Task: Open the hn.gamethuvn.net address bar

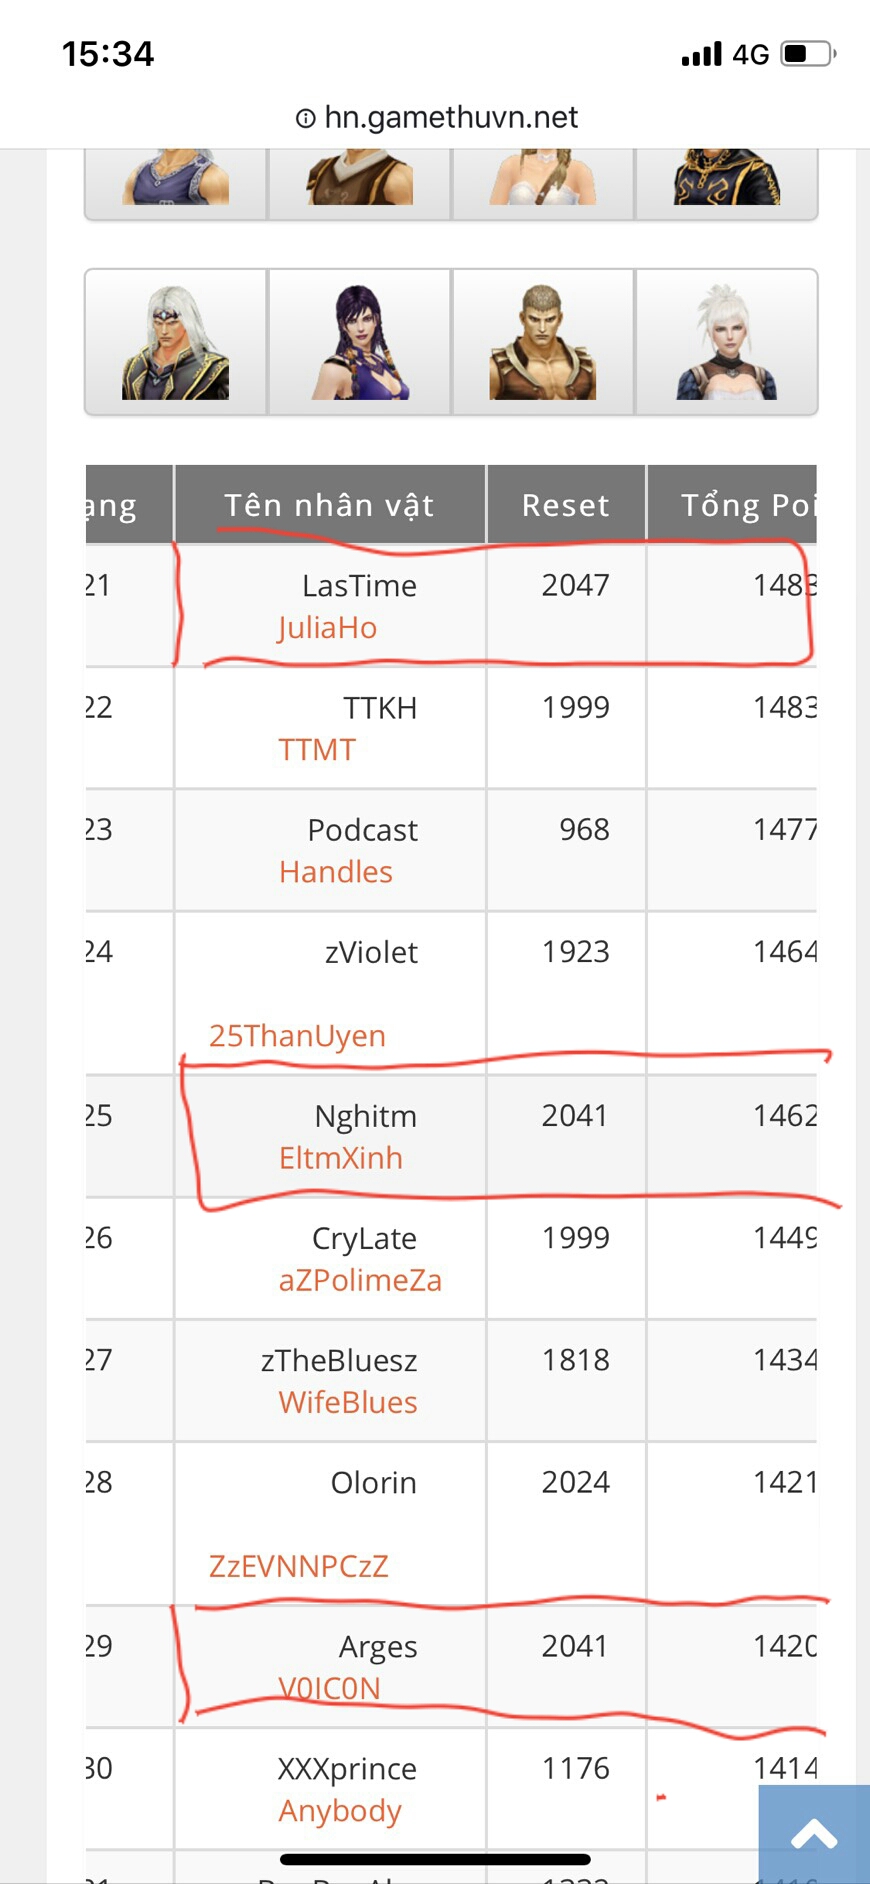Action: [451, 118]
